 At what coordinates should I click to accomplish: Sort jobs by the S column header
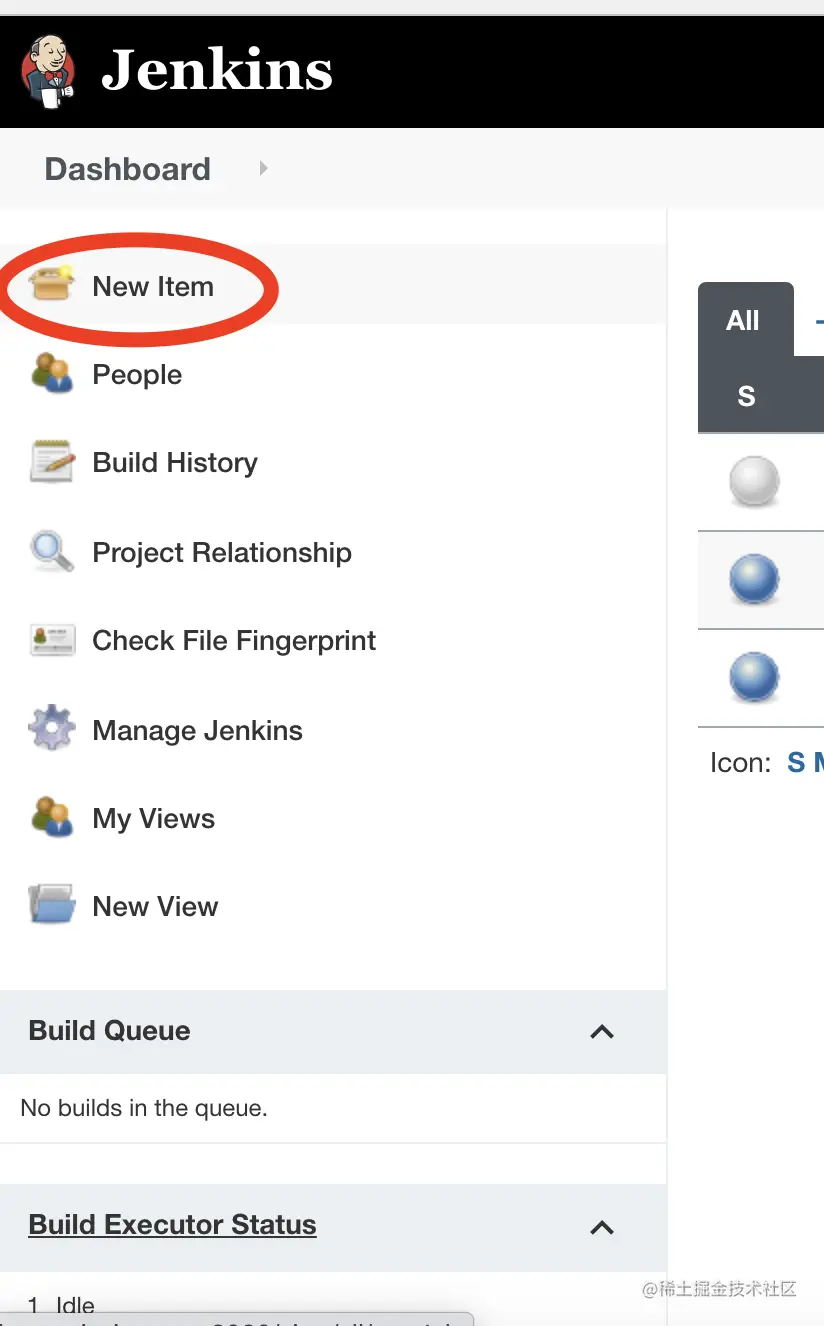coord(746,397)
